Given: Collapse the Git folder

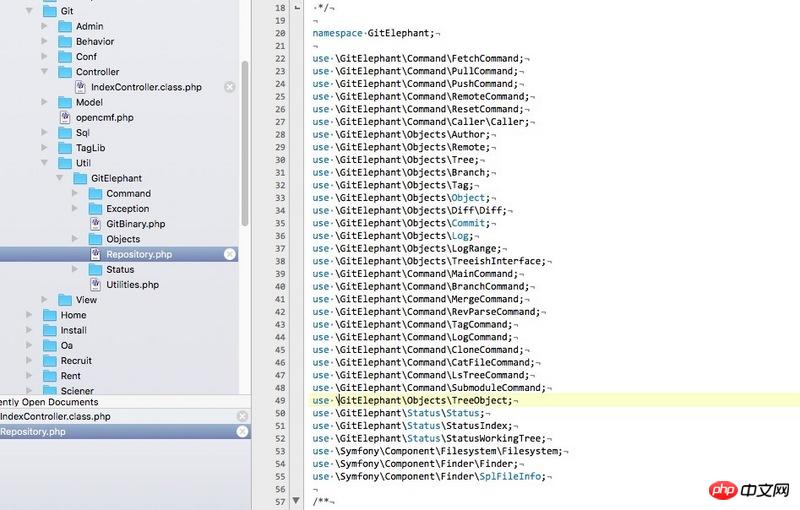Looking at the screenshot, I should point(29,11).
